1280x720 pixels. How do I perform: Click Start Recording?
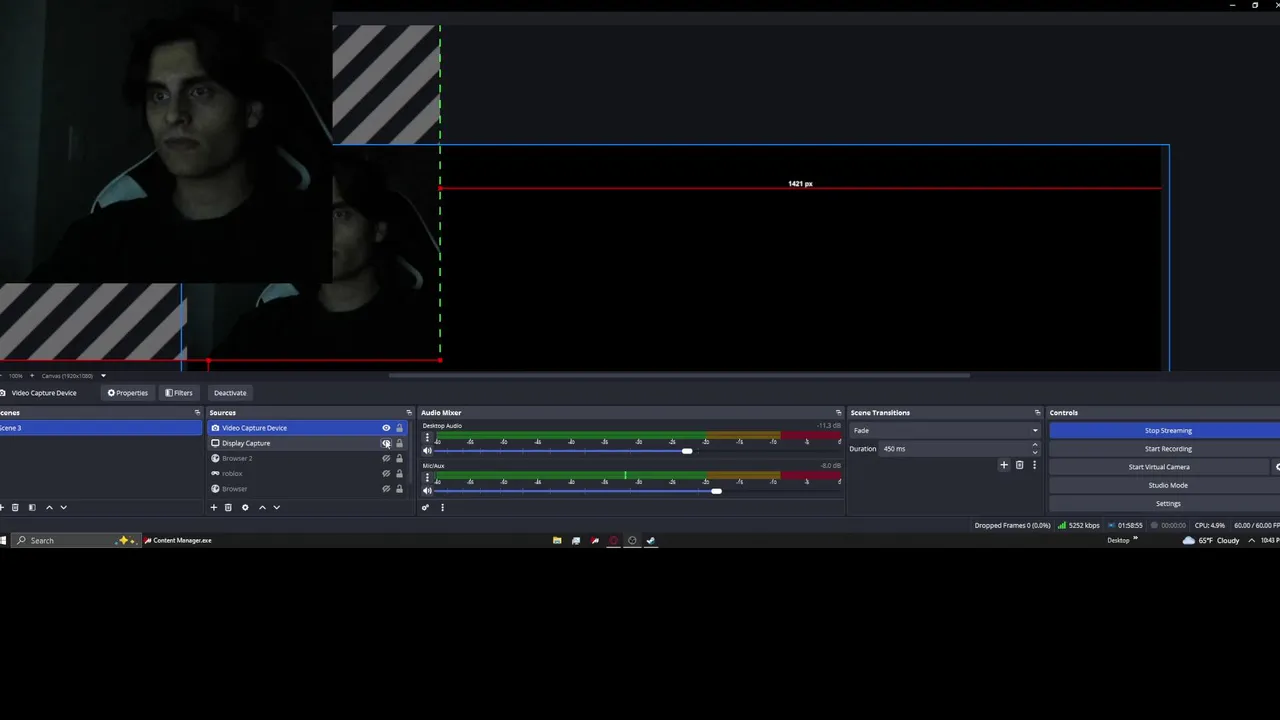1167,448
